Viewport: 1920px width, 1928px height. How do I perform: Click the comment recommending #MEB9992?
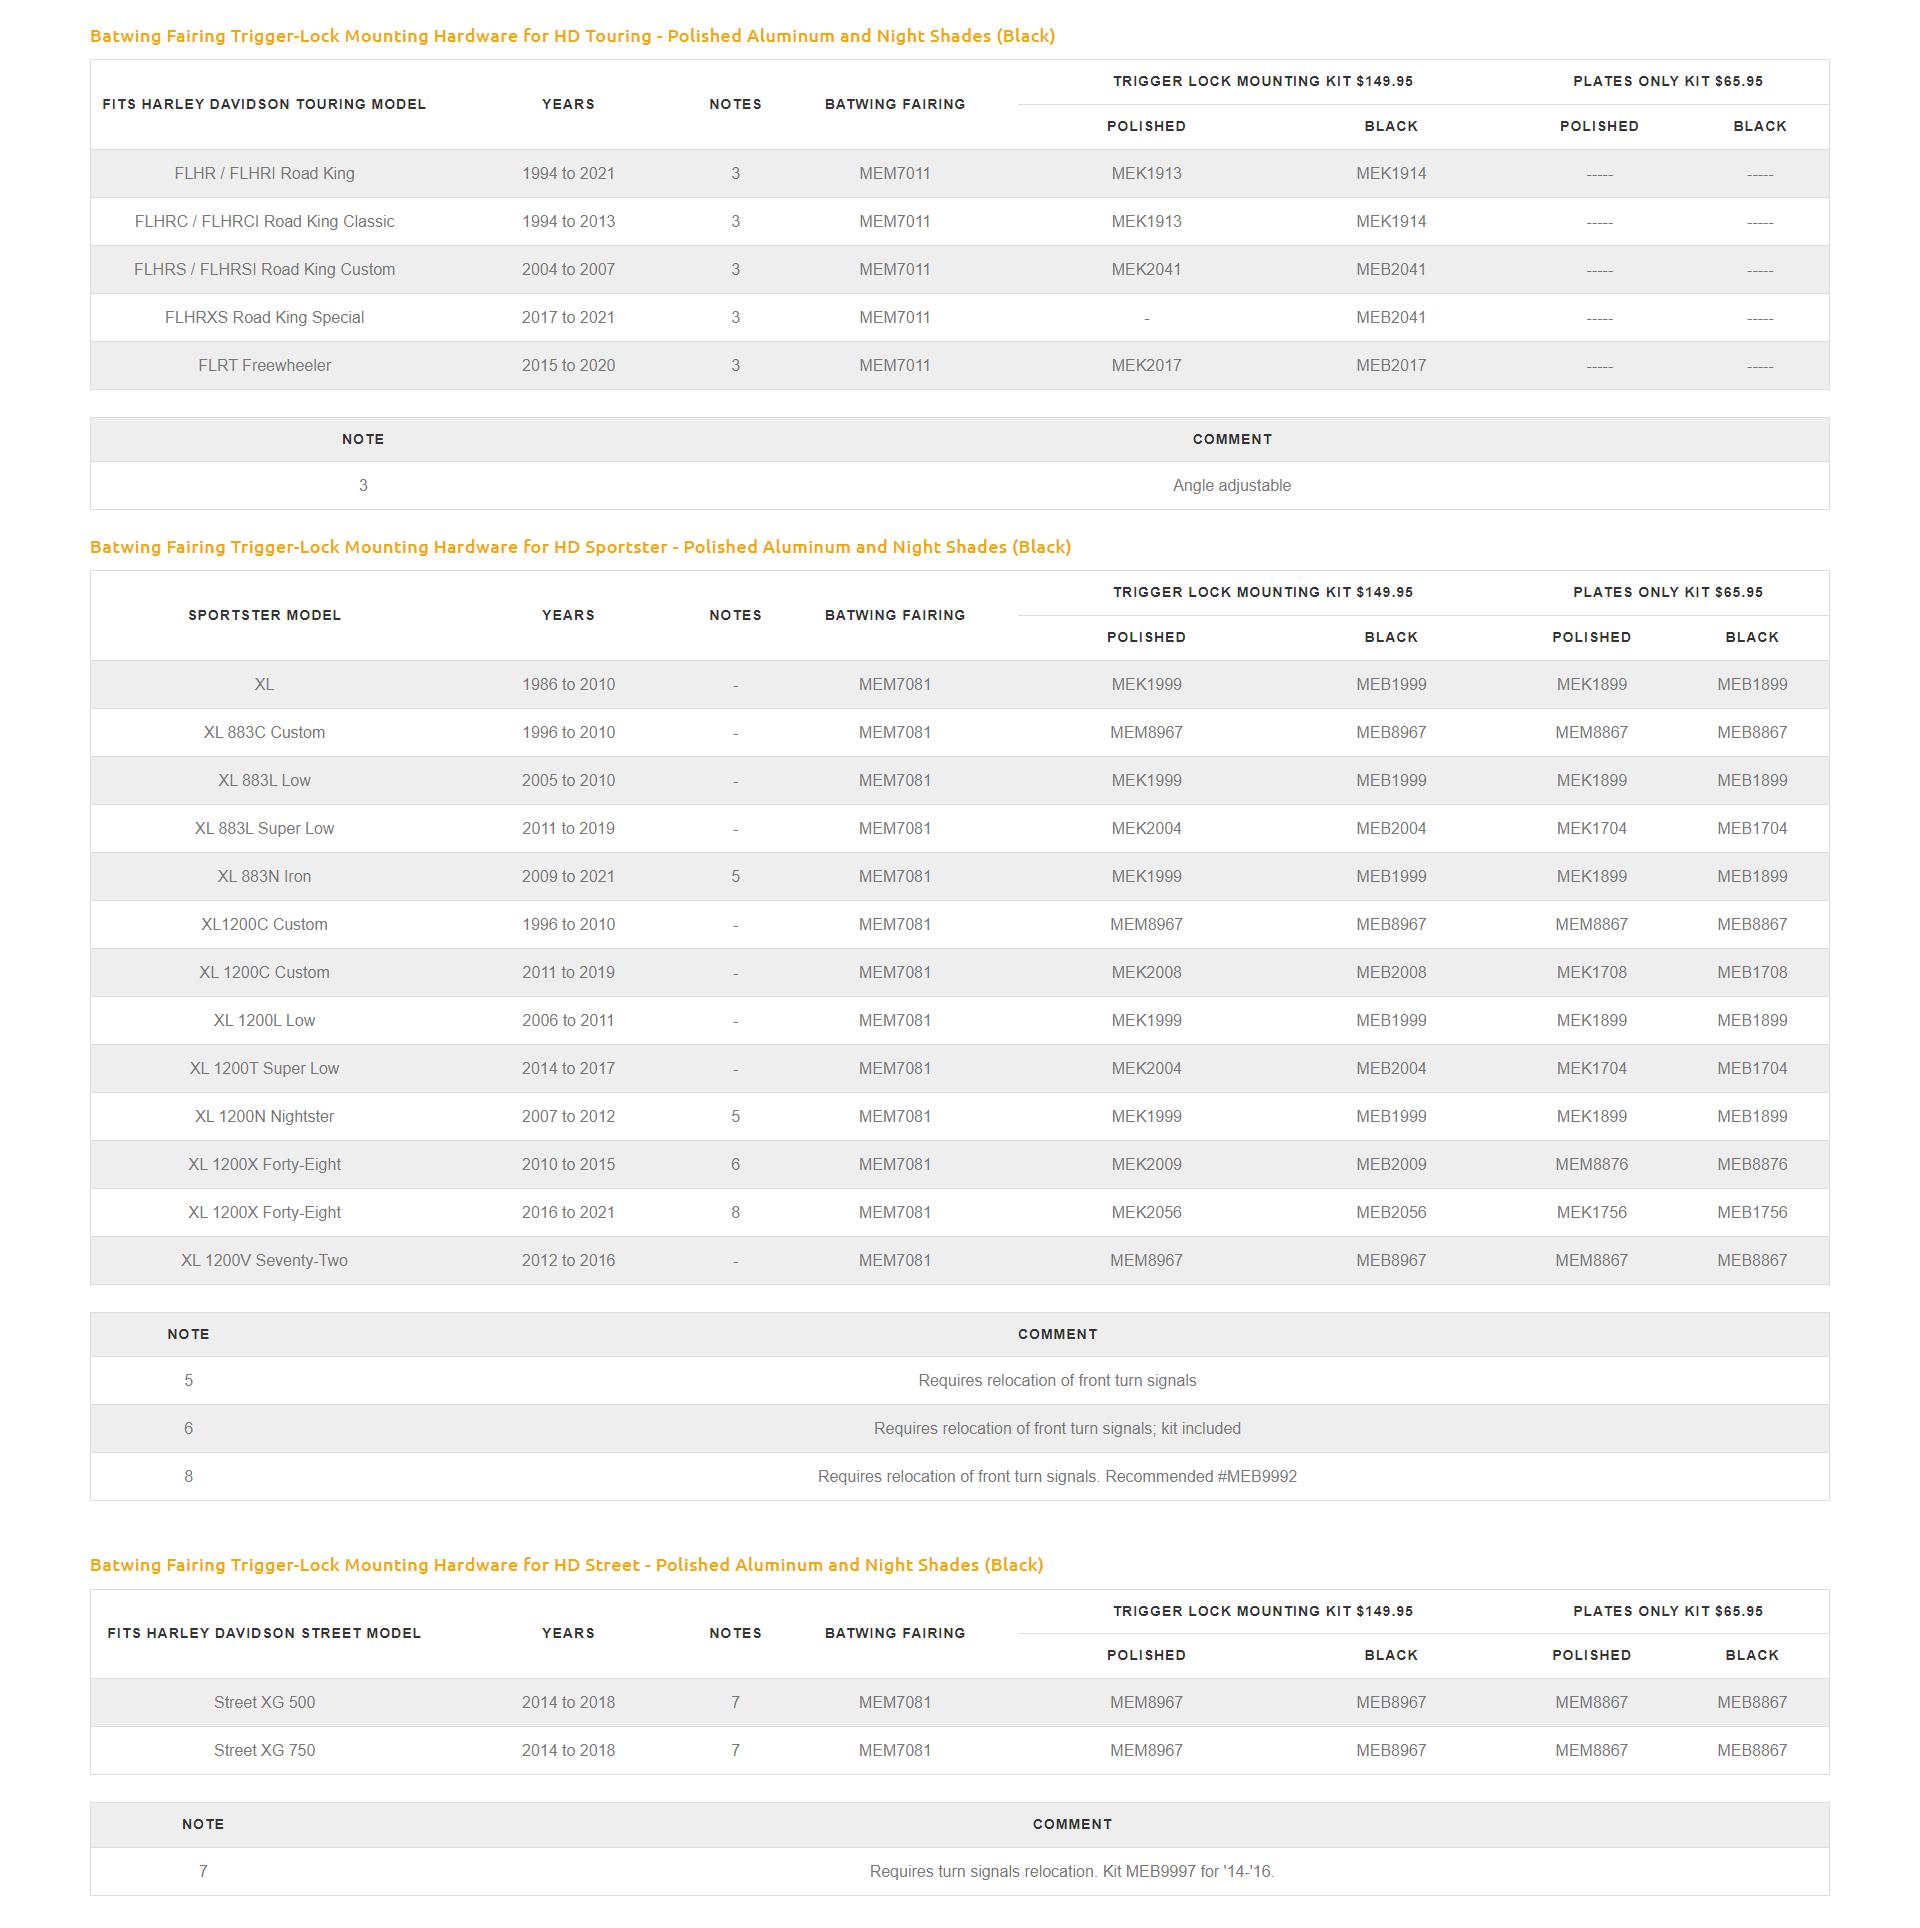point(1057,1477)
